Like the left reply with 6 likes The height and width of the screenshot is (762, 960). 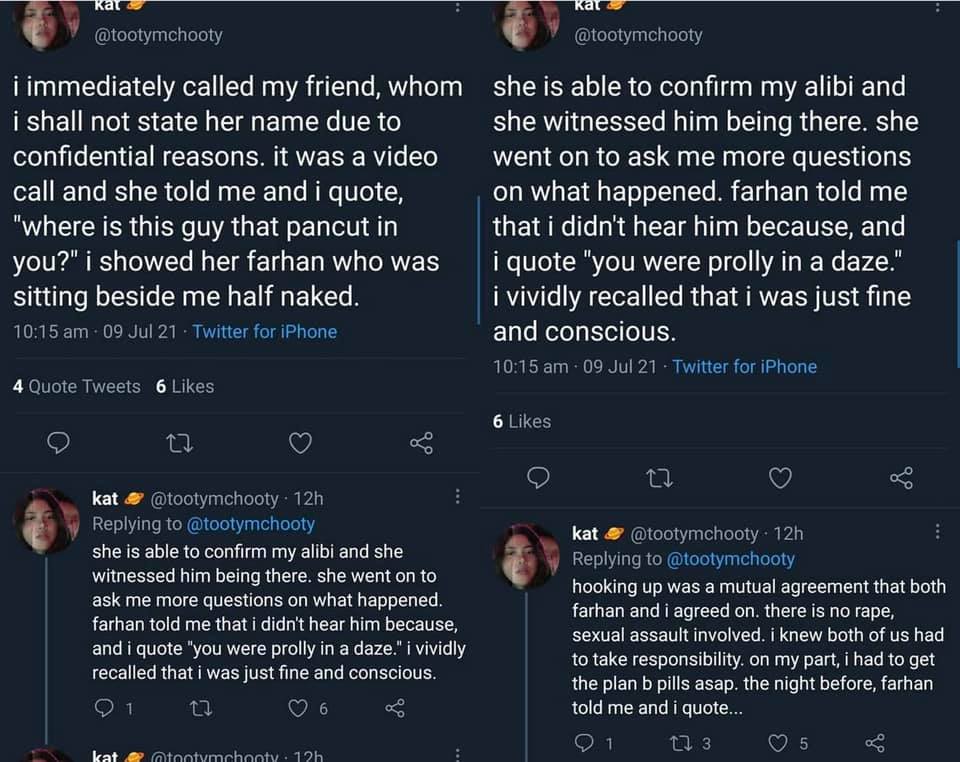299,708
